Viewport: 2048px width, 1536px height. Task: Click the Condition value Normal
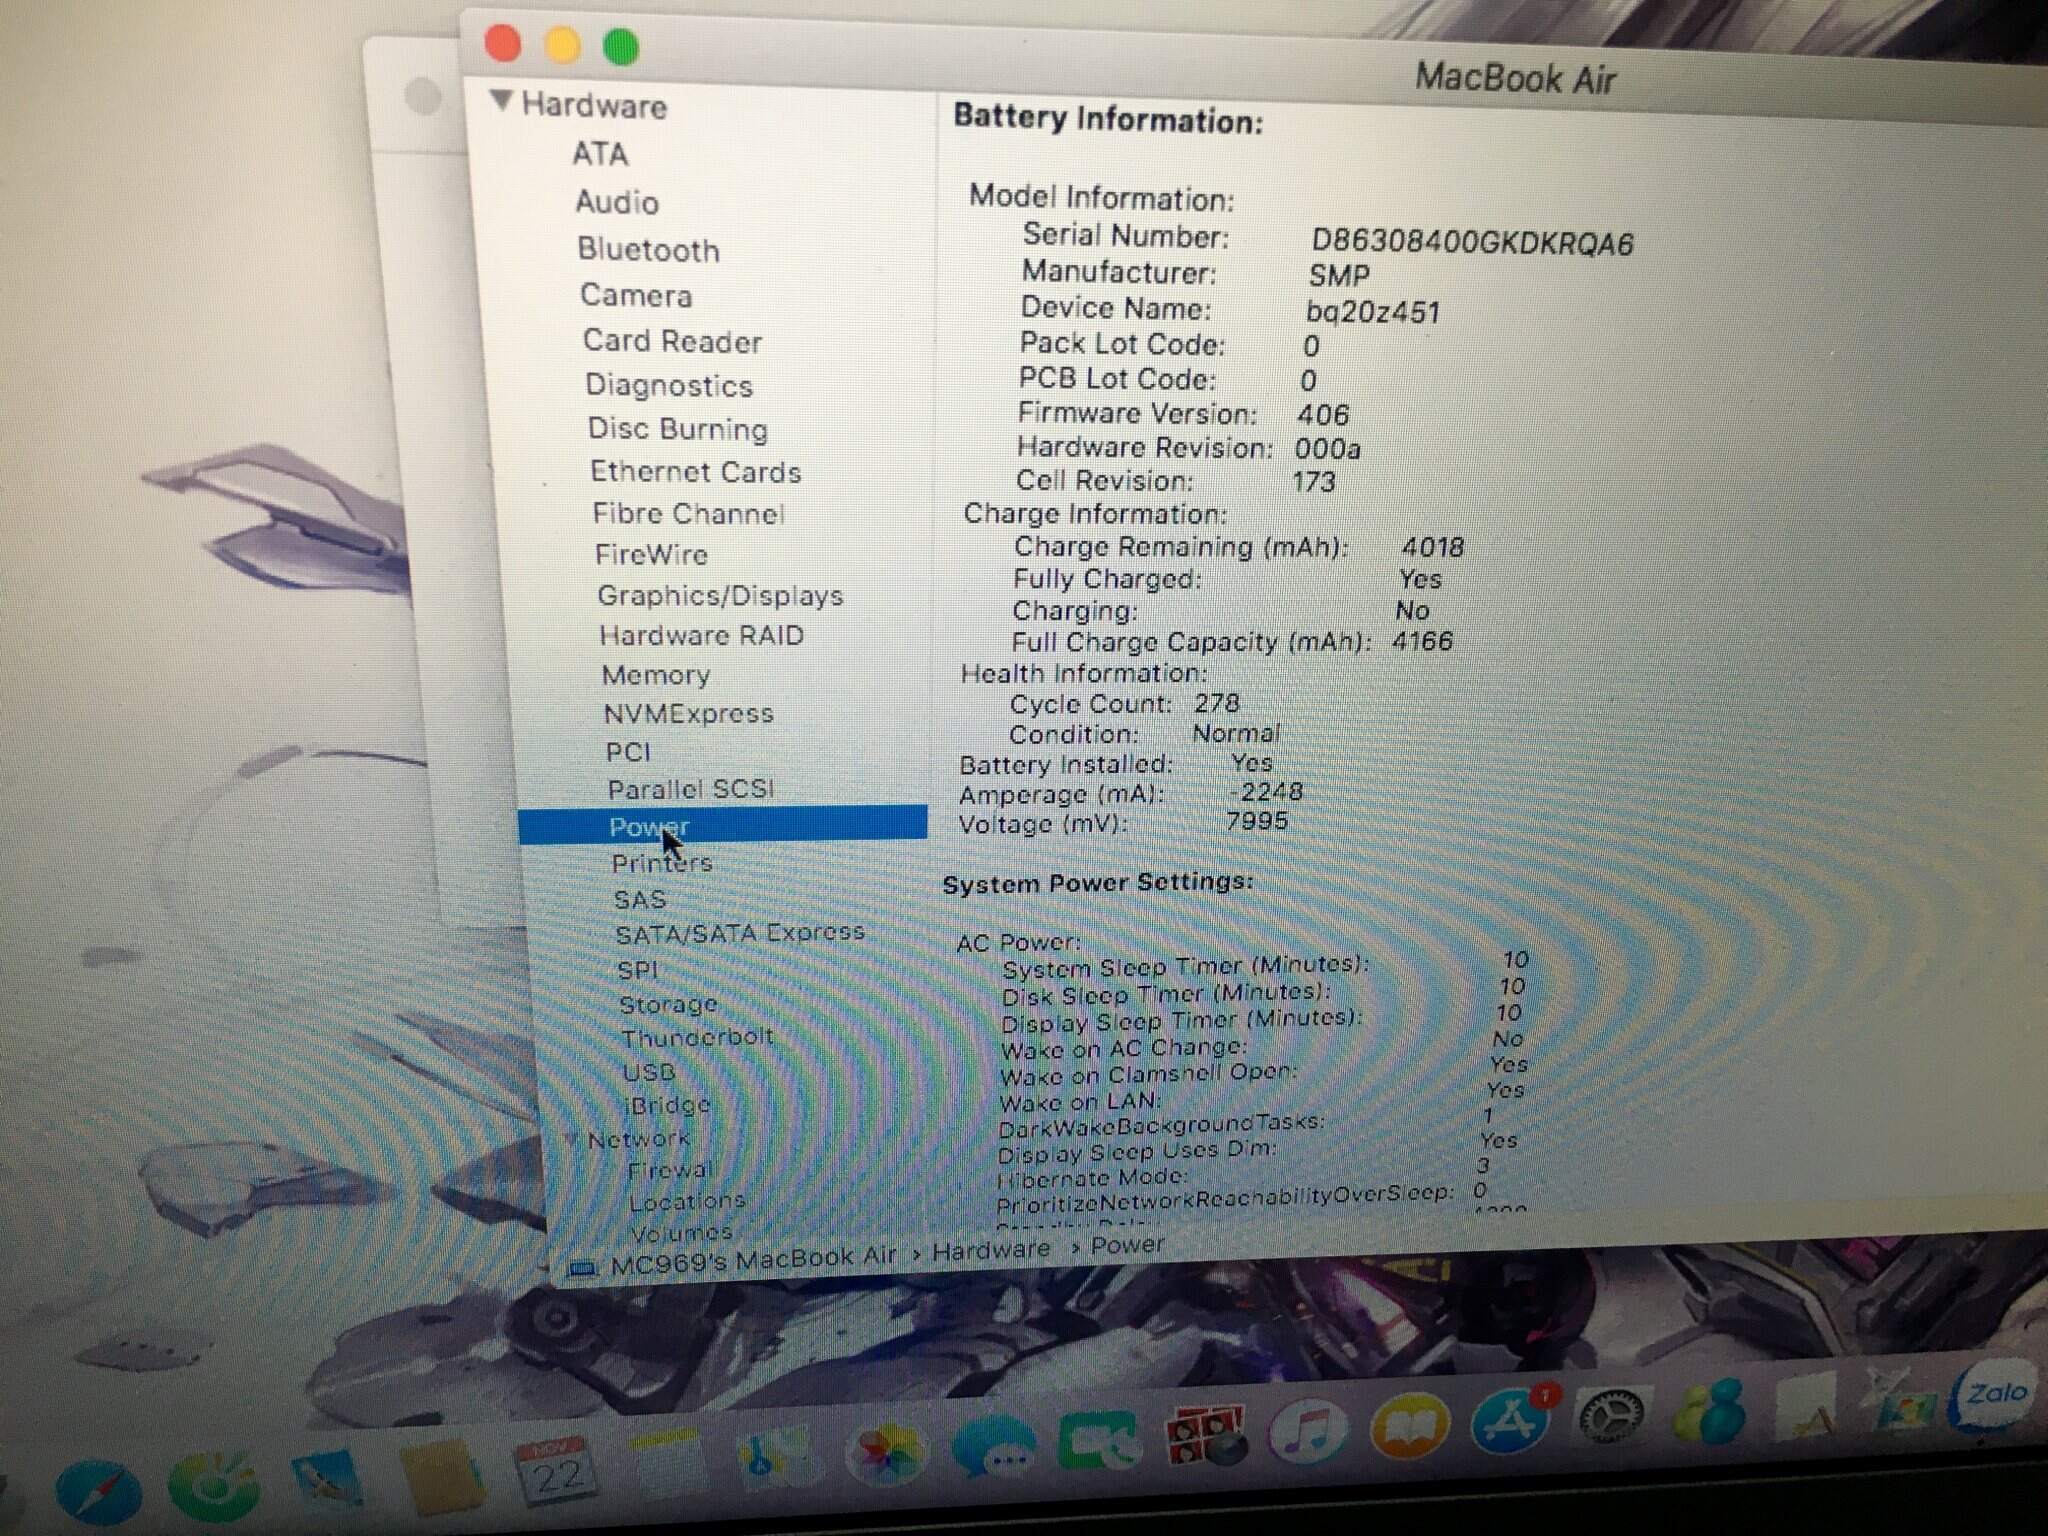coord(1236,733)
